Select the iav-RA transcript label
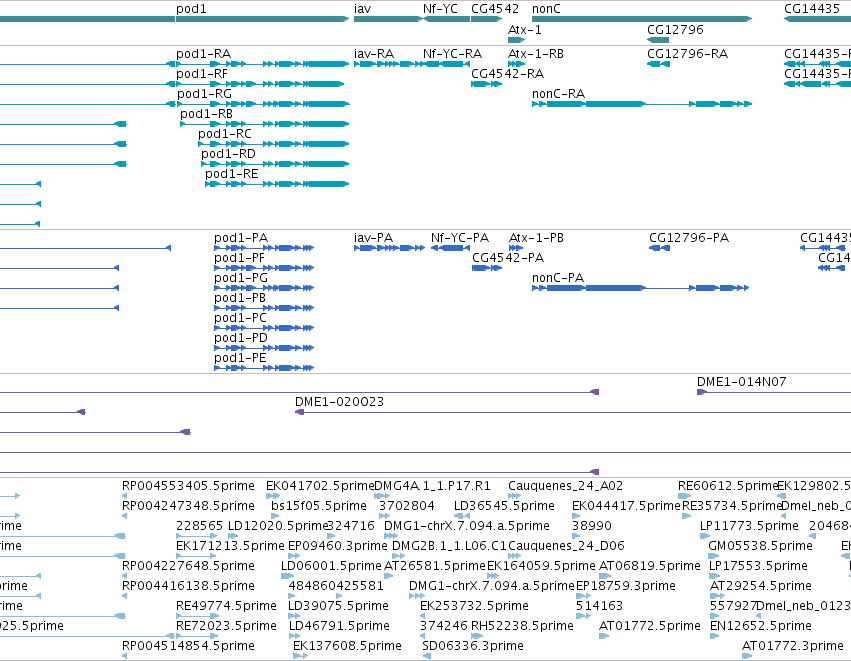 click(x=374, y=54)
